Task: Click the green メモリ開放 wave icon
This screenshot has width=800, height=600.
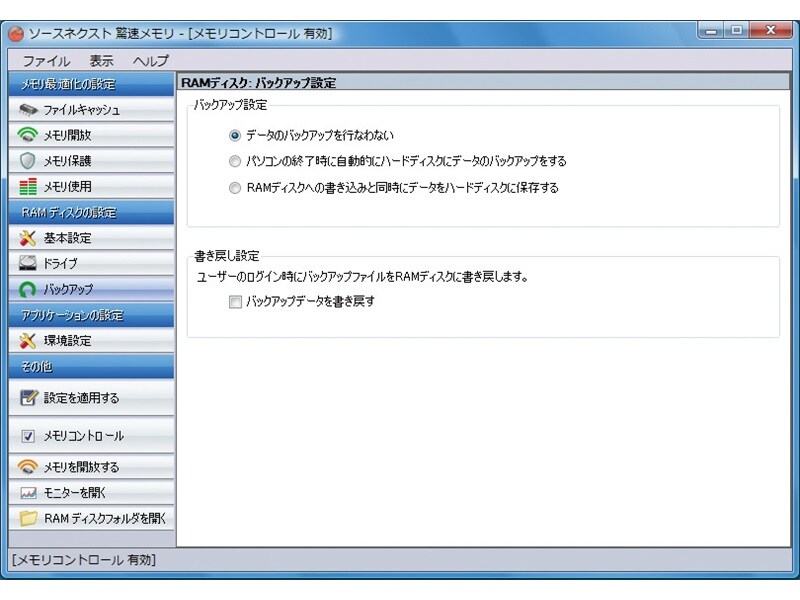Action: 28,135
